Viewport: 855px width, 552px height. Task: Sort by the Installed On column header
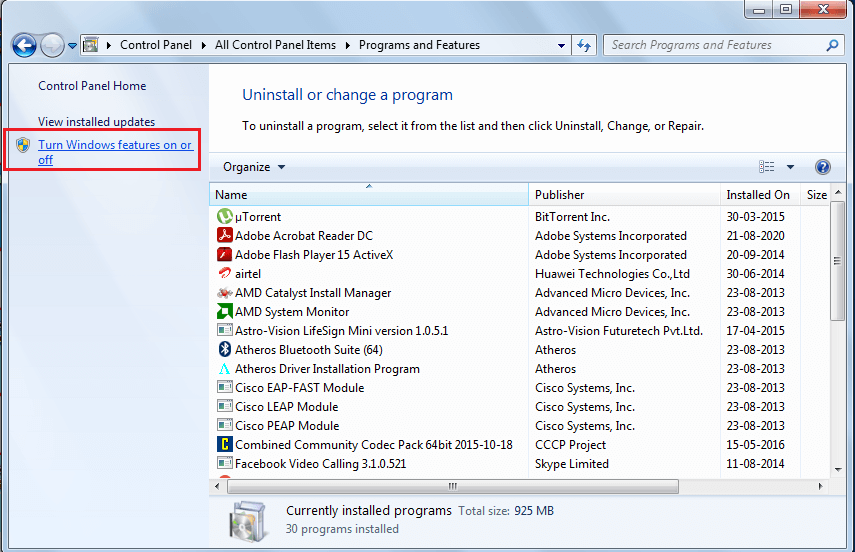click(x=760, y=195)
